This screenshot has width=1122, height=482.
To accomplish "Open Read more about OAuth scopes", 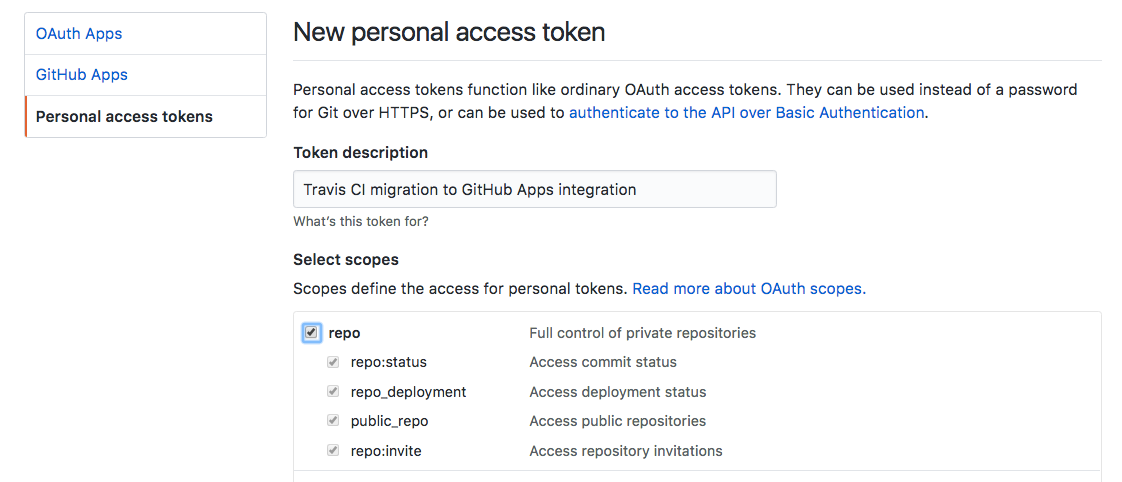I will click(749, 288).
